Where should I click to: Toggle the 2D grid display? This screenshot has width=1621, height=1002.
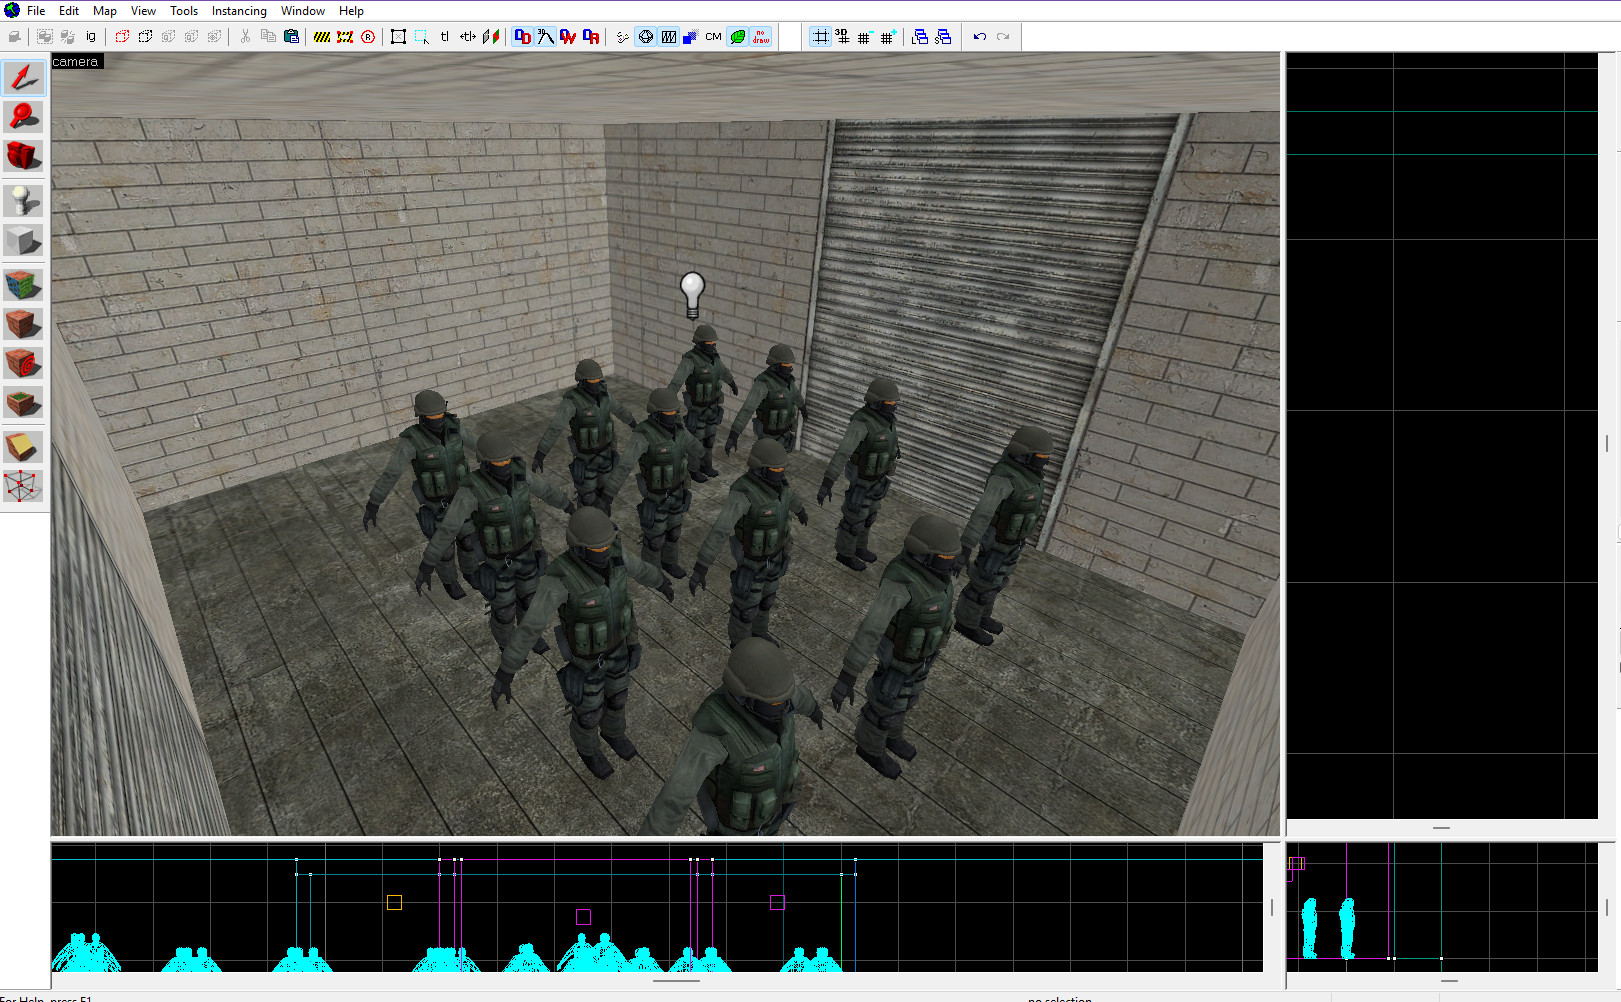820,37
